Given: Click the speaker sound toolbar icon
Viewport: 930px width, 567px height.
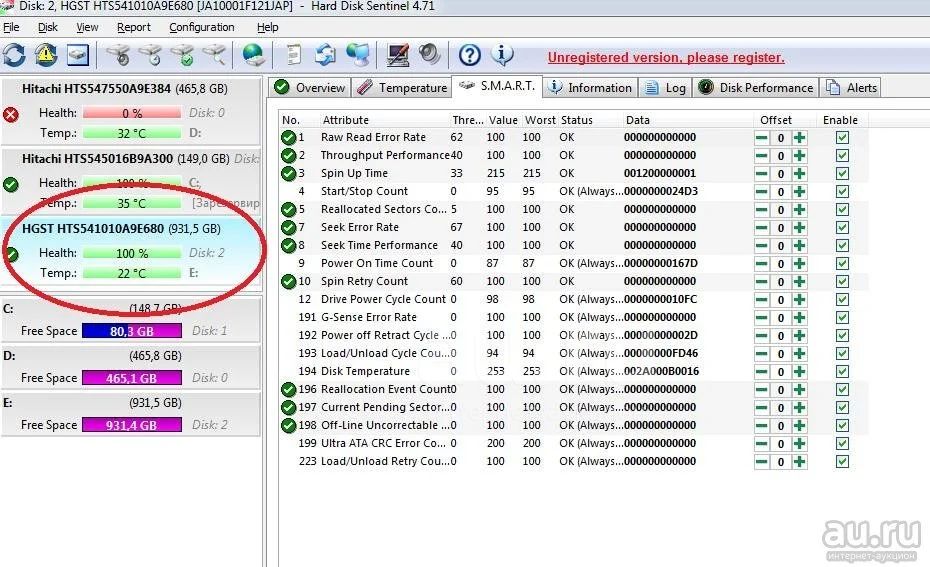Looking at the screenshot, I should (x=429, y=55).
